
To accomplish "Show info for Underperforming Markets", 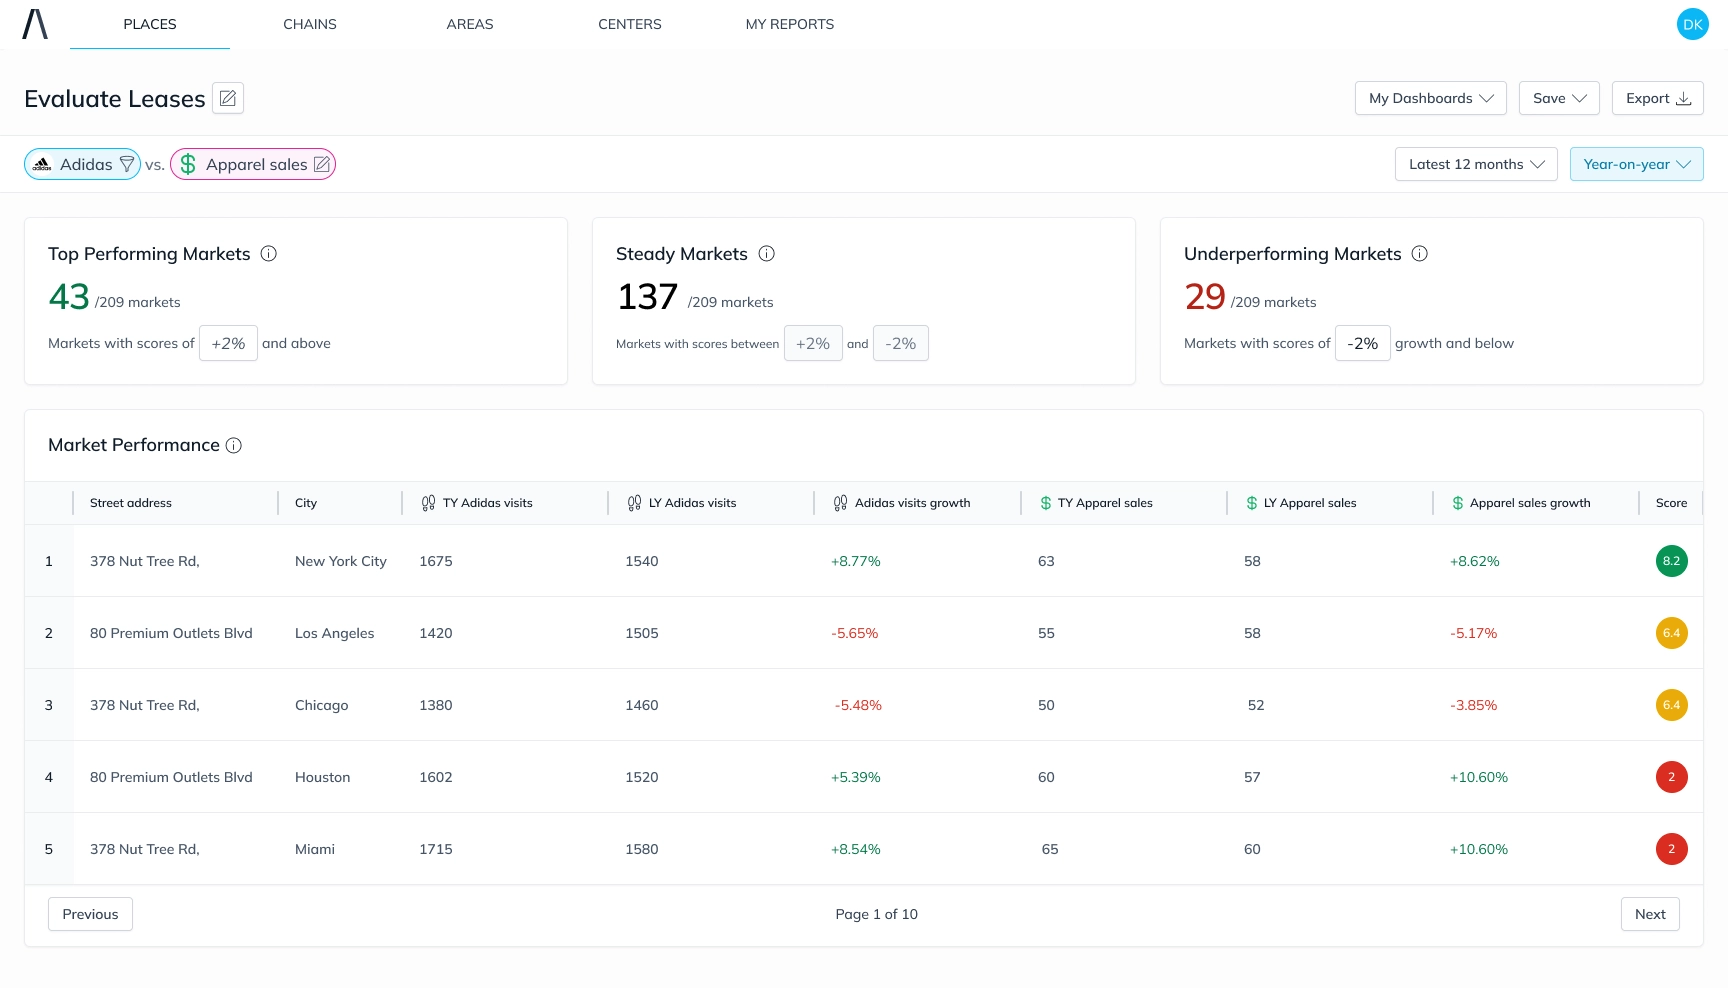I will point(1420,254).
